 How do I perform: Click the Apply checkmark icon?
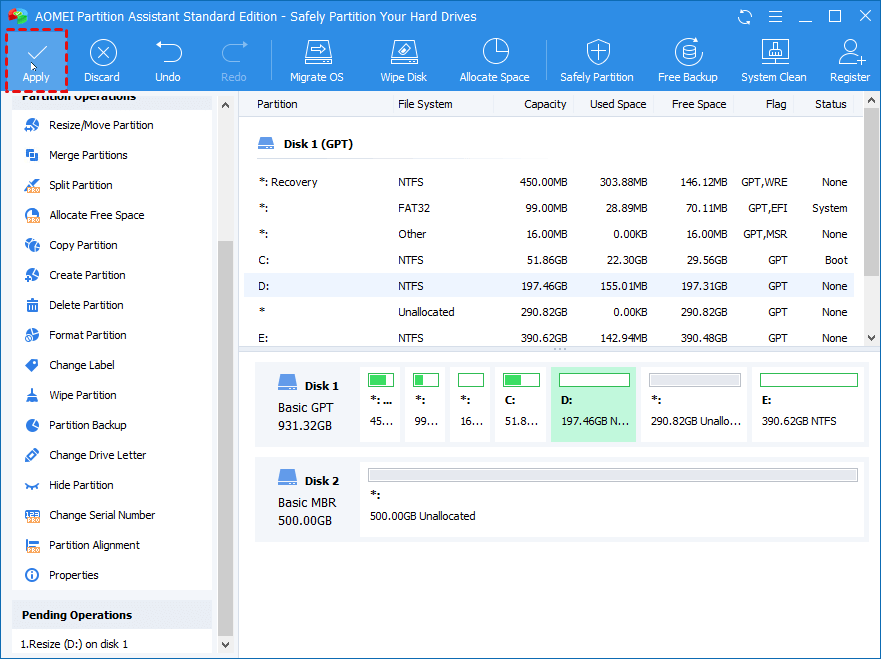[36, 52]
